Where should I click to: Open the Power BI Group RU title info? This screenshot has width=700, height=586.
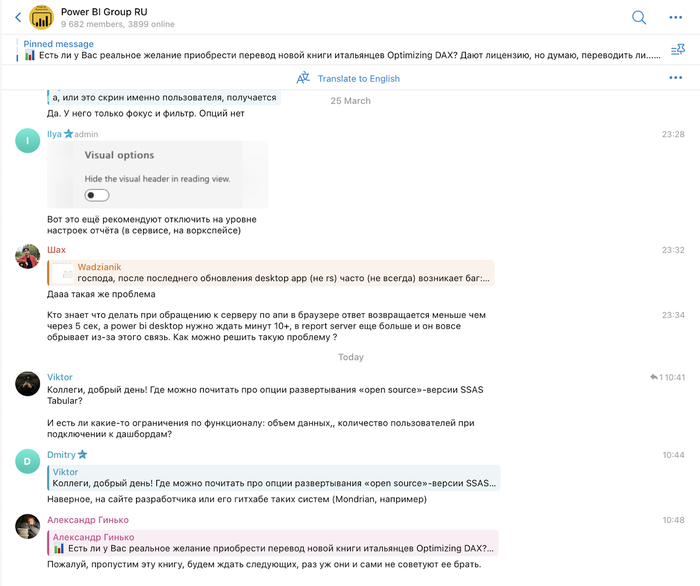[x=100, y=12]
